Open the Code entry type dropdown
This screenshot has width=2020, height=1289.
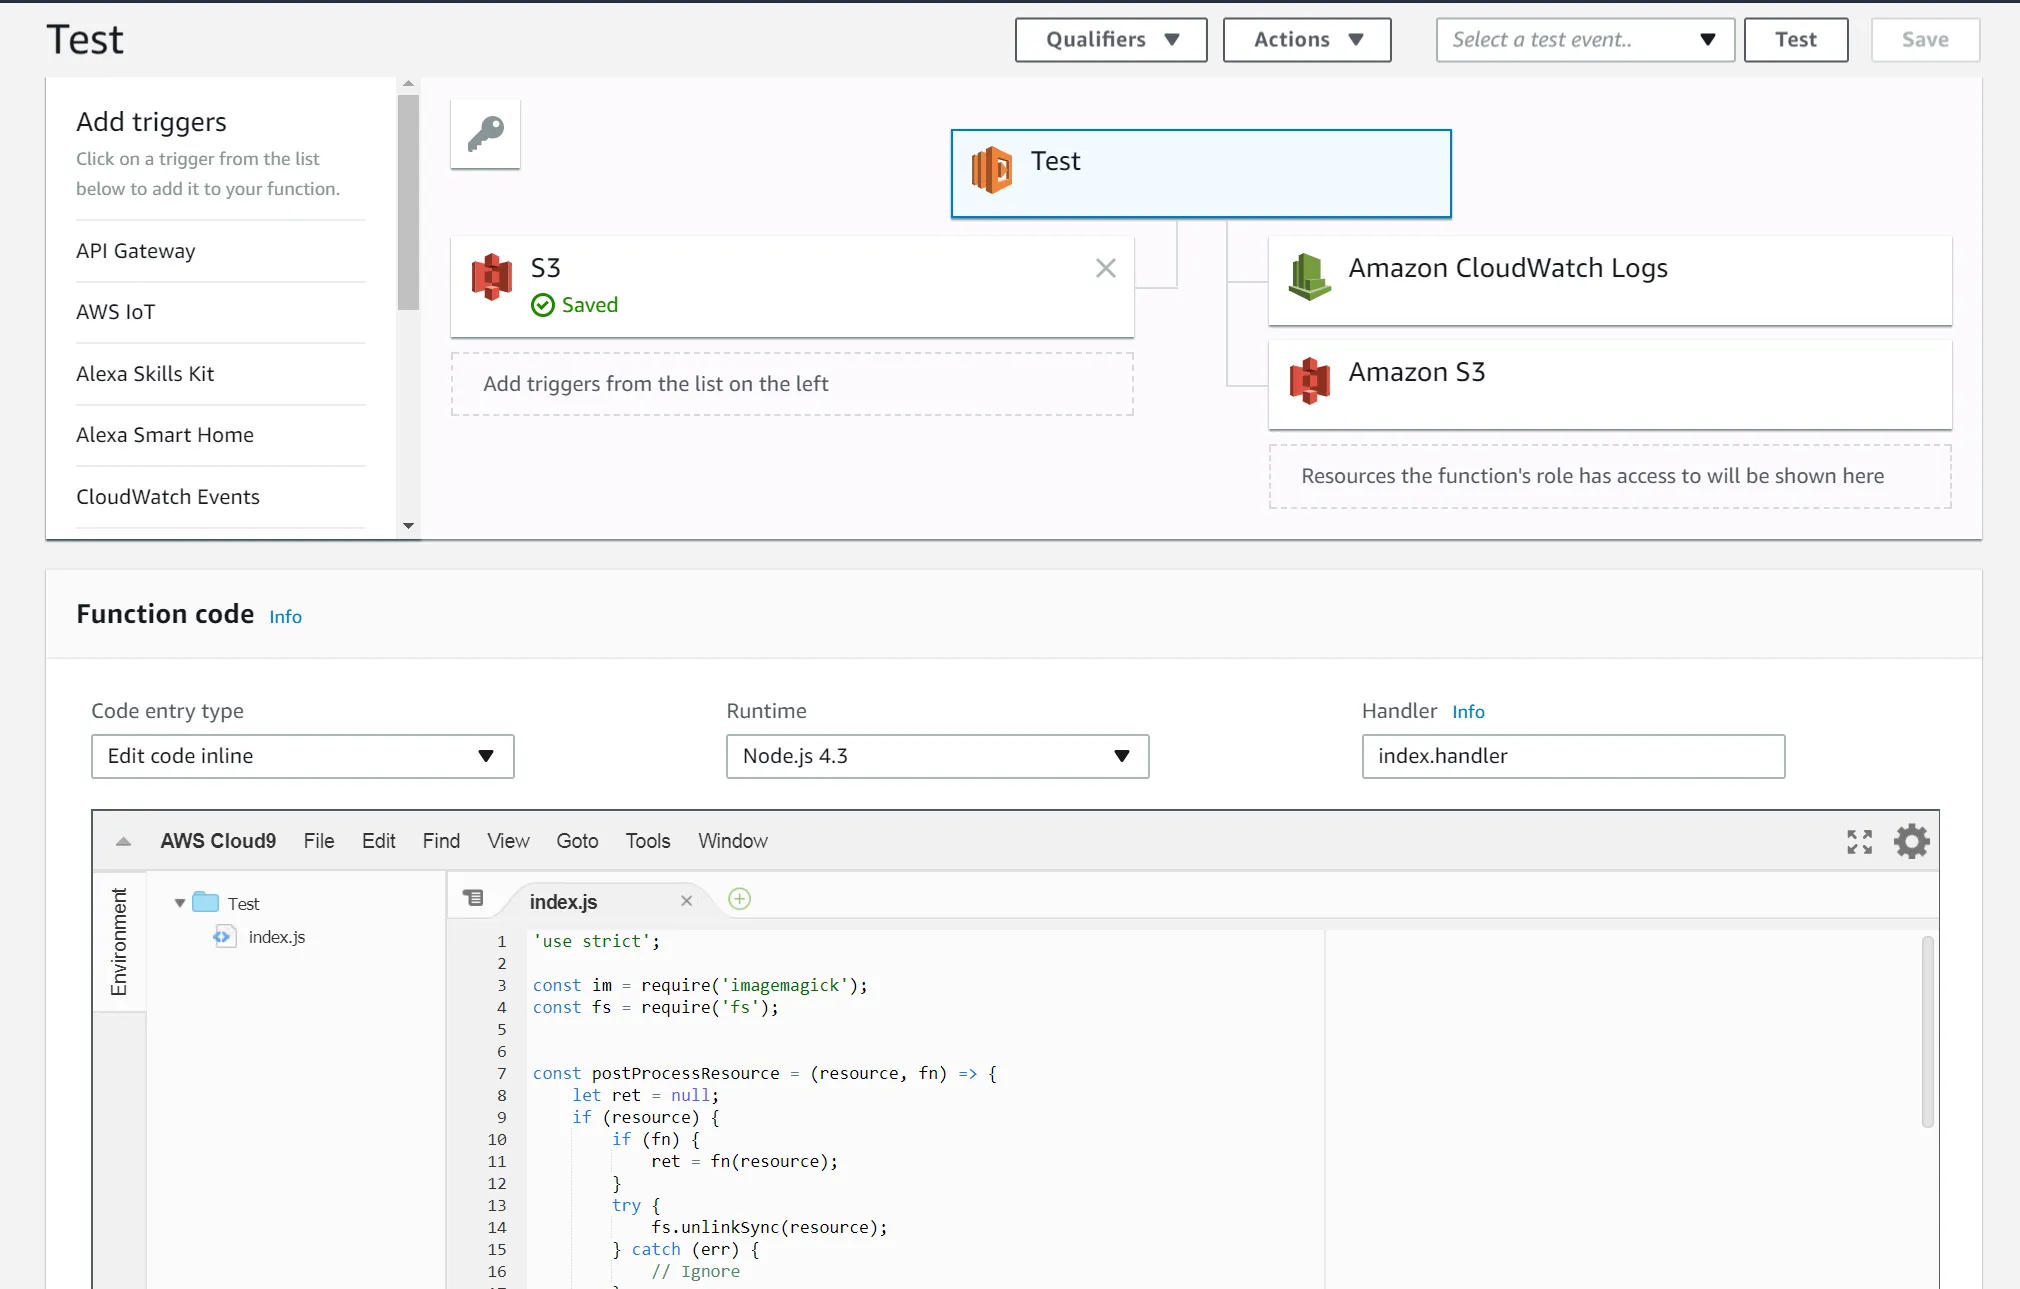point(302,756)
